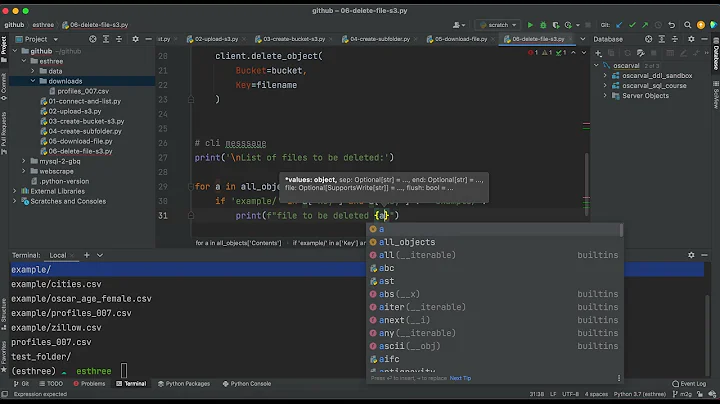Run with Coverage icon in toolbar
This screenshot has height=404, width=720.
(556, 25)
